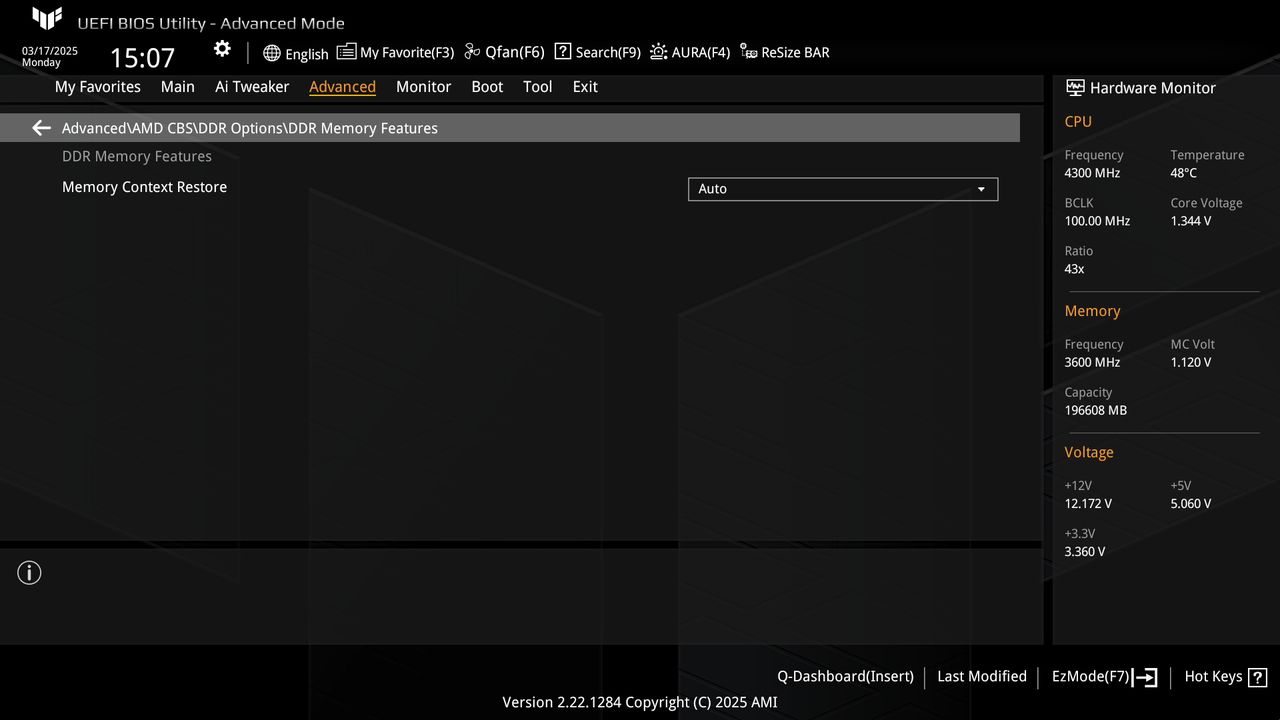Click the CPU section heading
This screenshot has height=720, width=1280.
click(x=1078, y=121)
